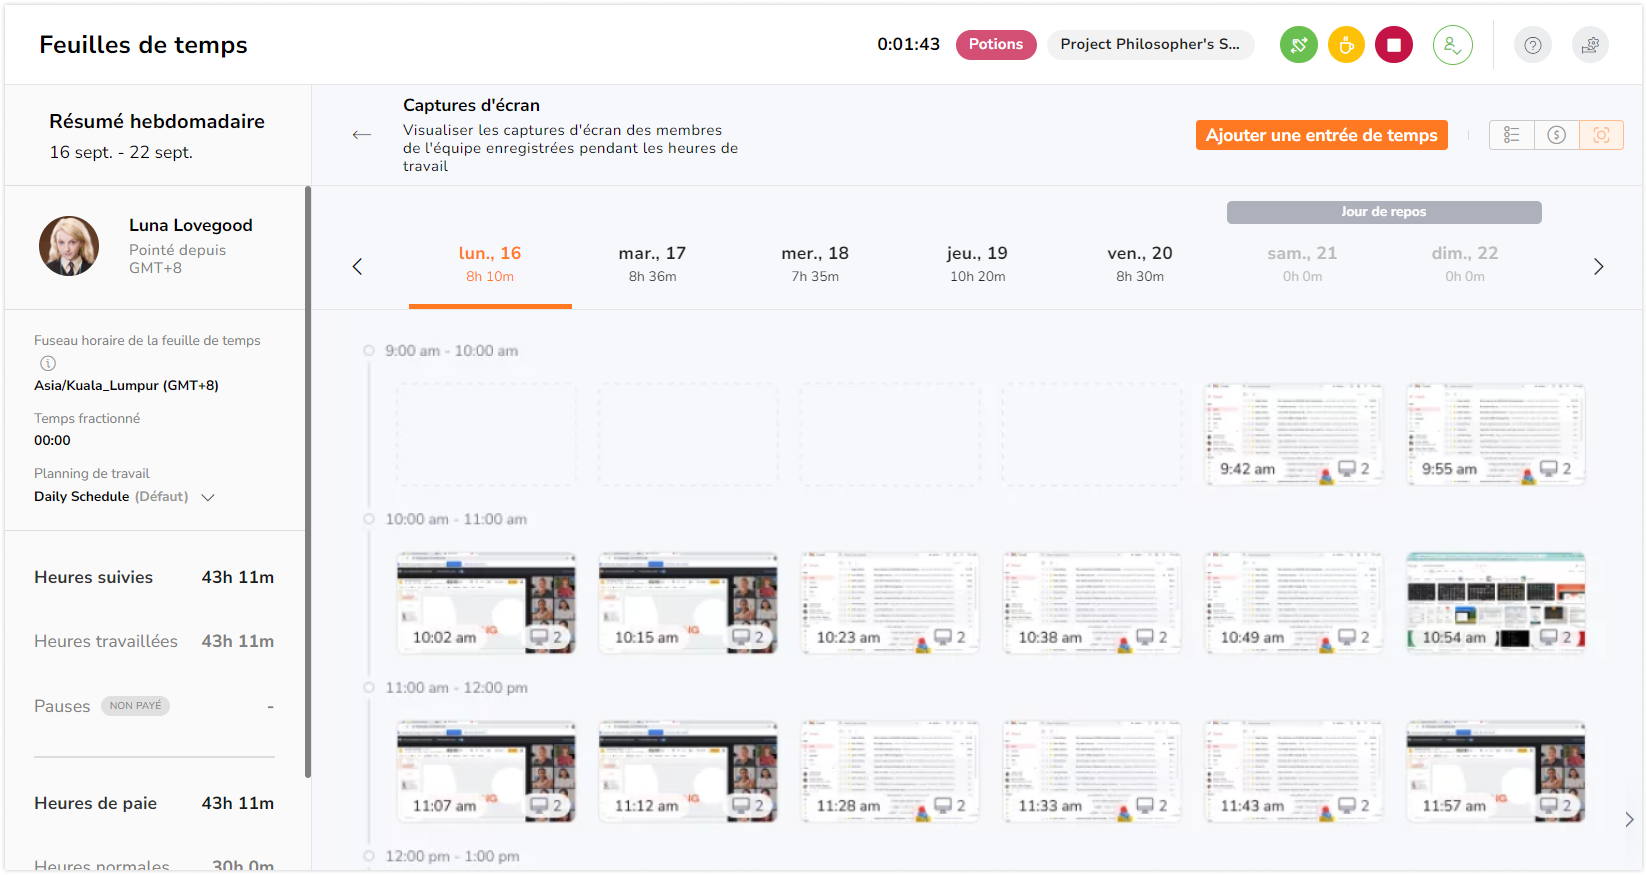Open the settings gear icon in header
Screen dimensions: 1647x875
(x=1590, y=45)
